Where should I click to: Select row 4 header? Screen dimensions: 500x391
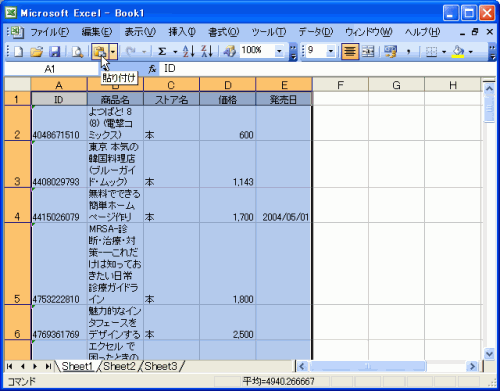pos(17,205)
